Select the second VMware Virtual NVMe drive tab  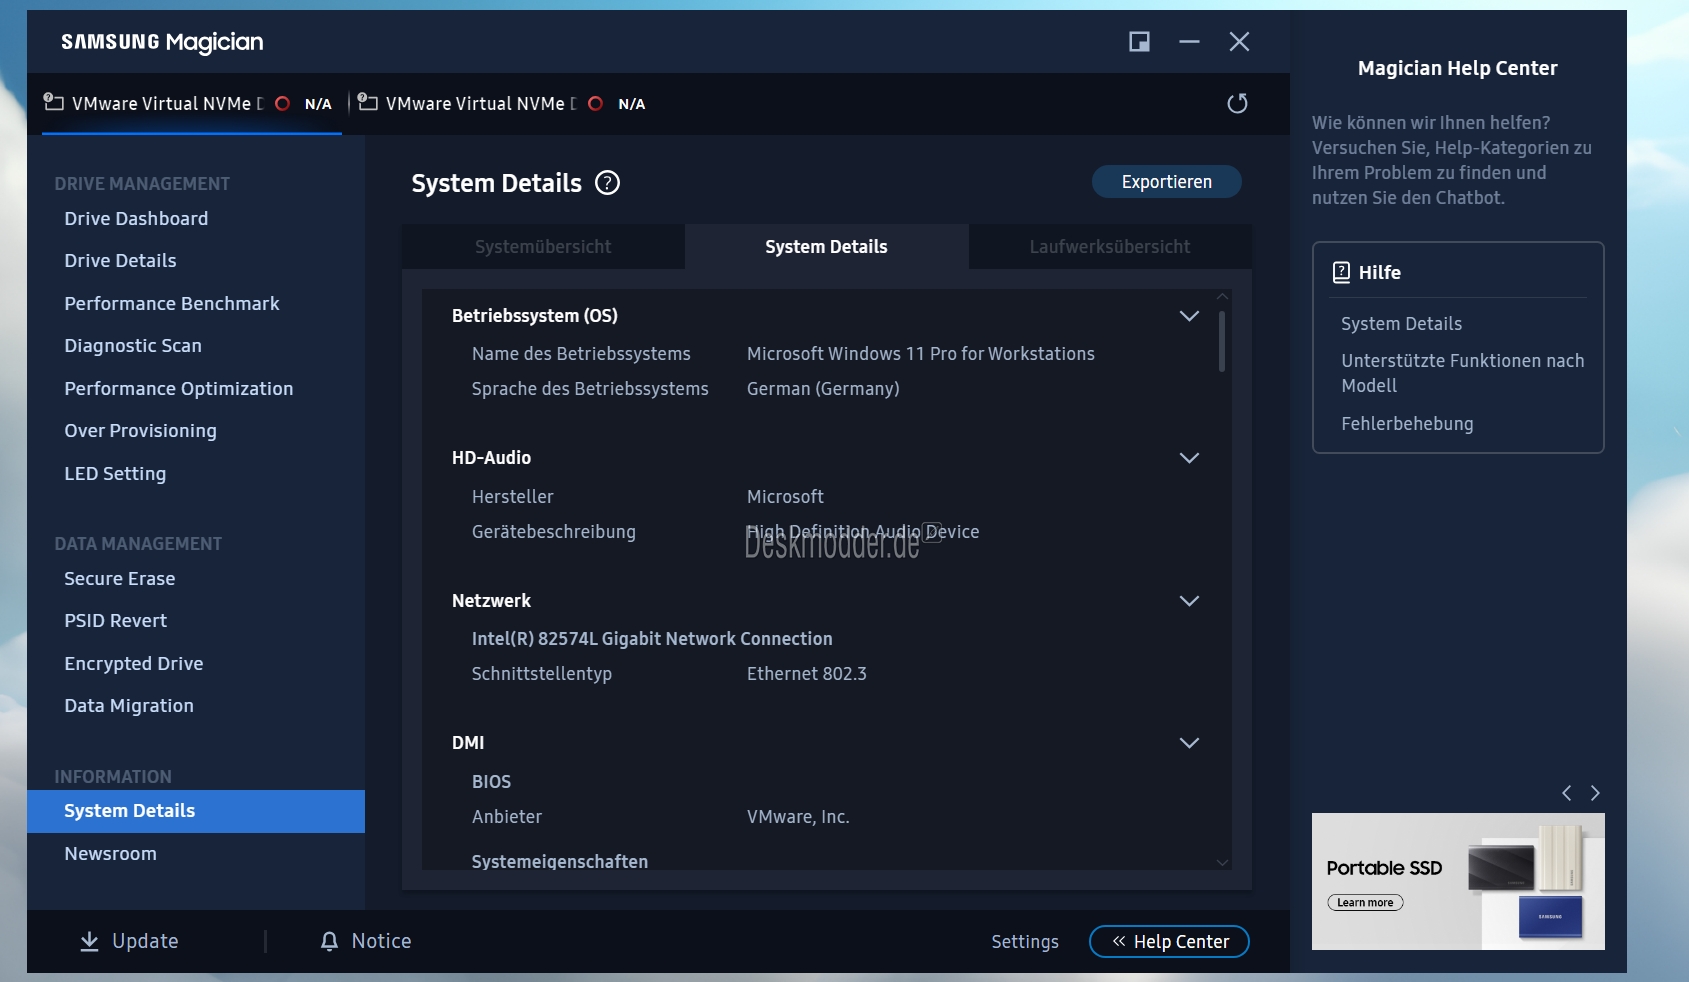tap(505, 103)
